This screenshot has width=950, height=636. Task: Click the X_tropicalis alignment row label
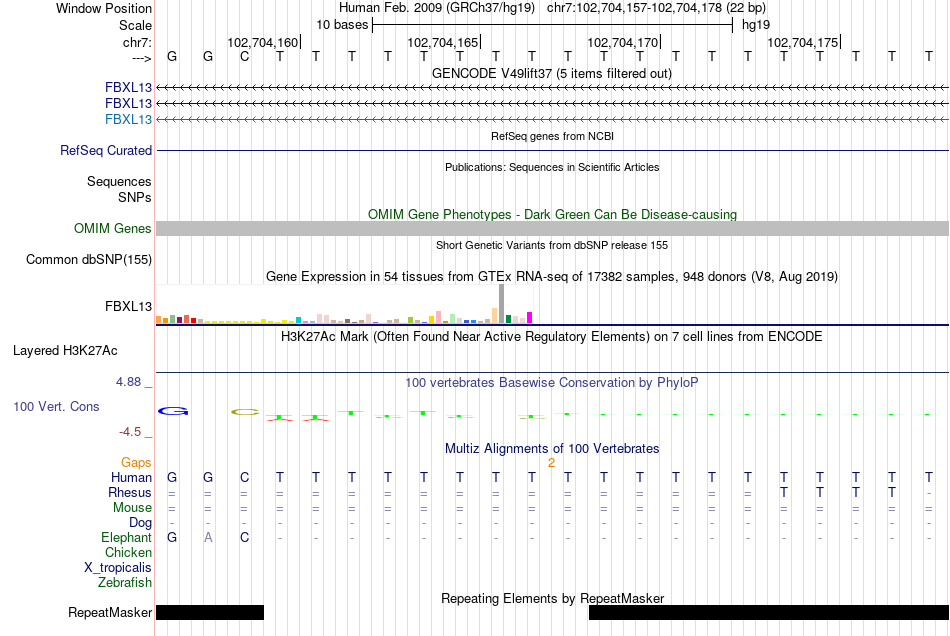click(x=118, y=568)
